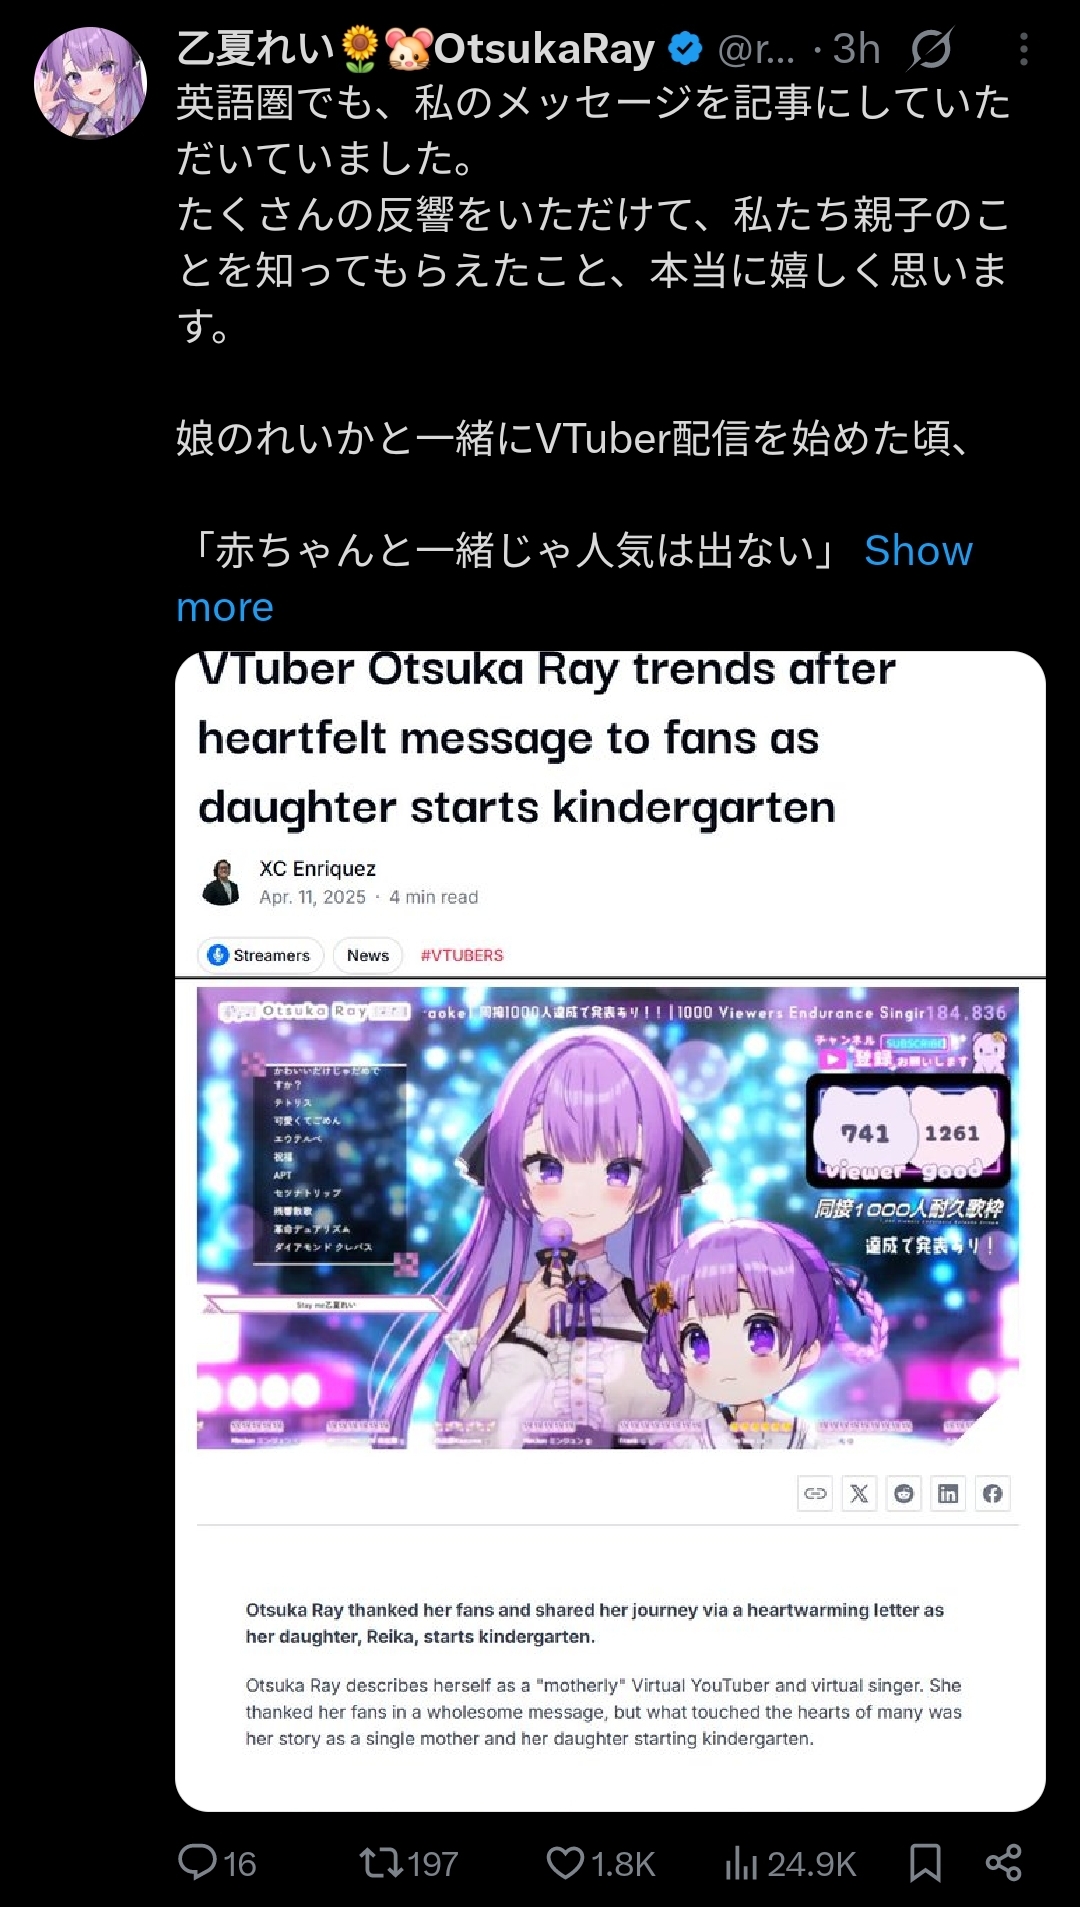Viewport: 1080px width, 1907px height.
Task: Open the reply icon with 16 comments
Action: pyautogui.click(x=198, y=1863)
